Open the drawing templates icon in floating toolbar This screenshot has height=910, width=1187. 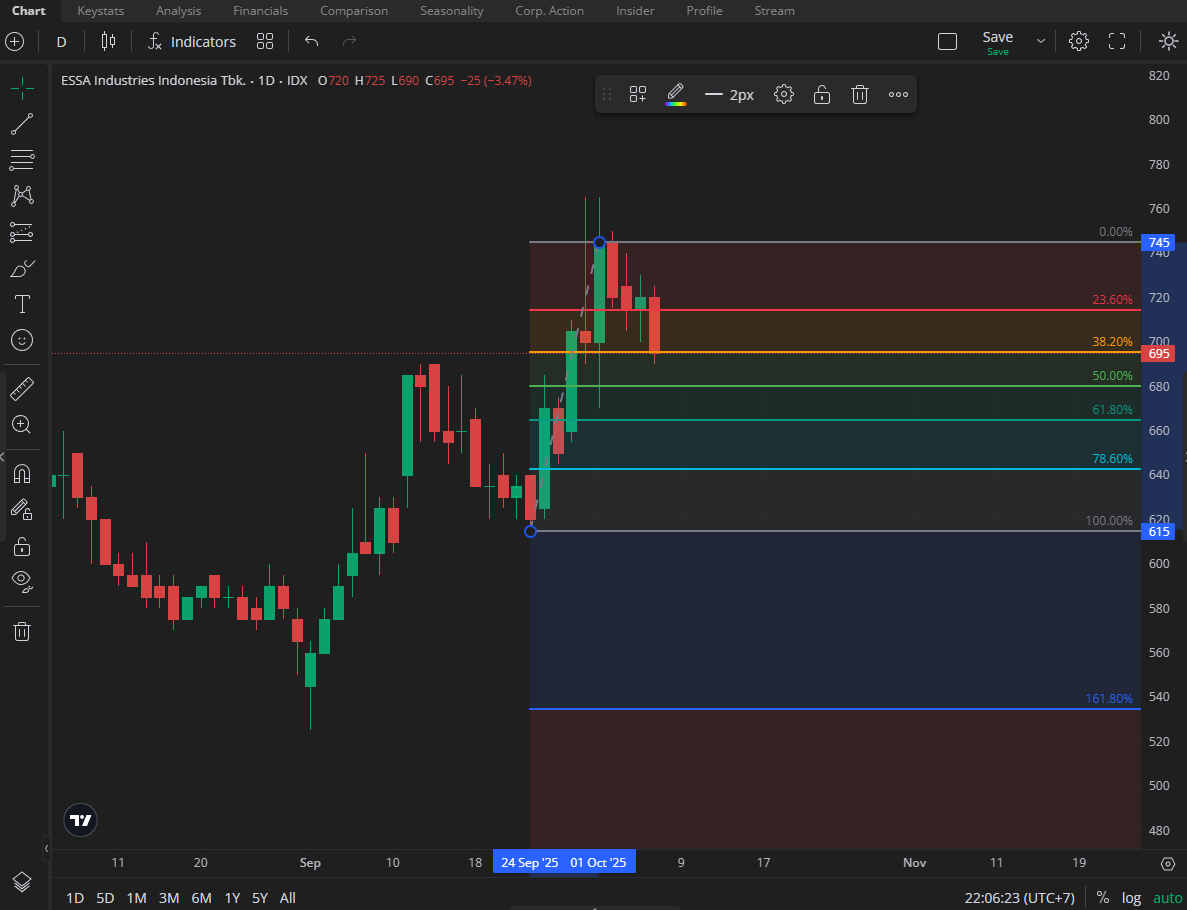point(637,95)
